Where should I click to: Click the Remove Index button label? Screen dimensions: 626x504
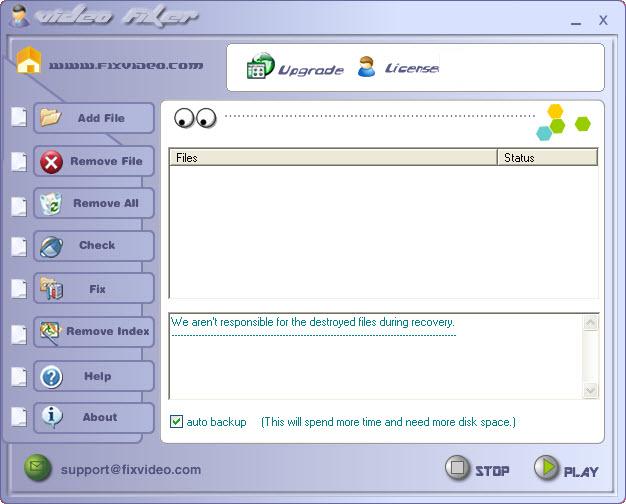click(108, 331)
